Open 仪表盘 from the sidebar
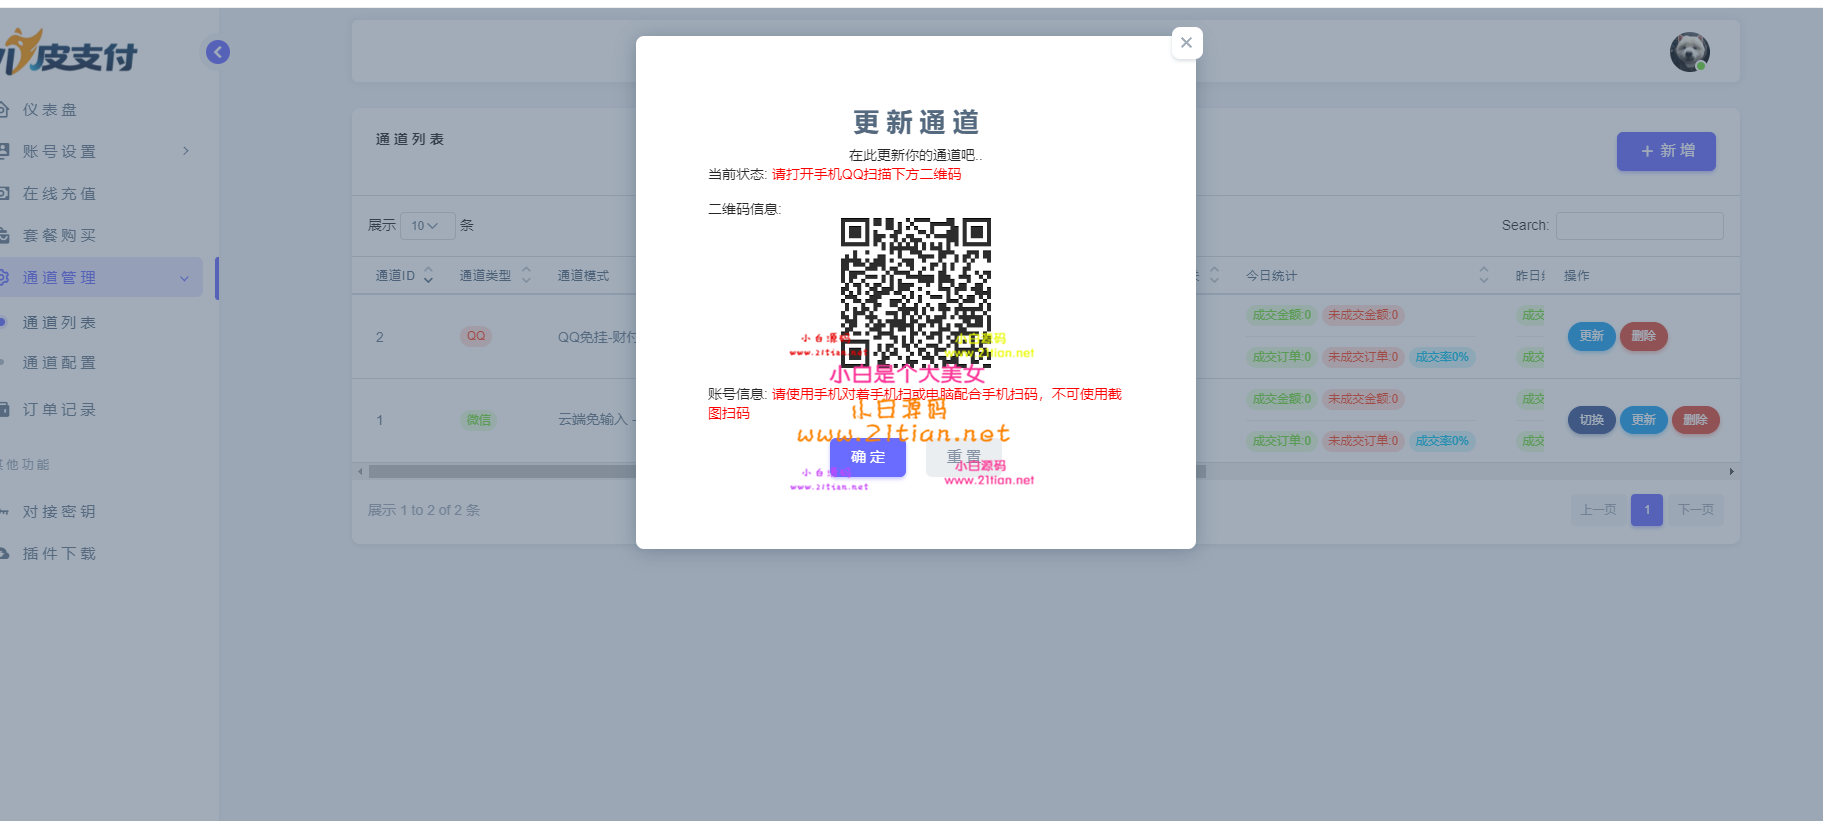 point(50,110)
